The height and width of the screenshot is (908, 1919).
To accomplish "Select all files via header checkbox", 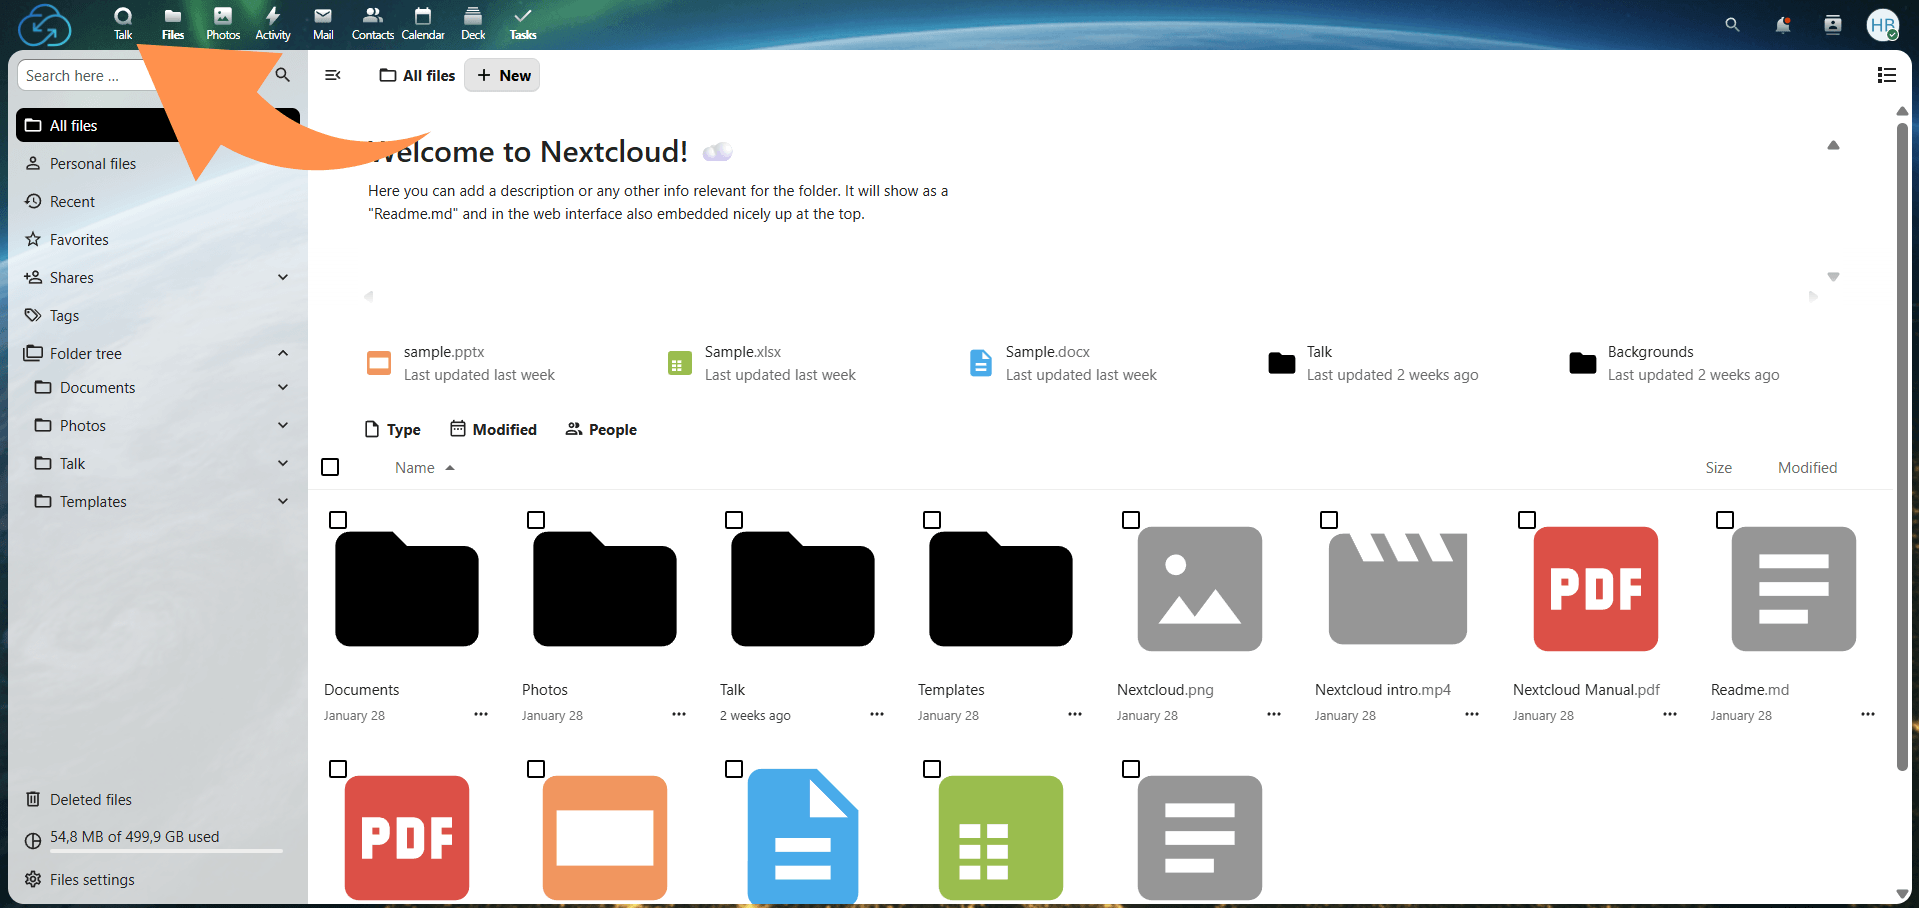I will (x=330, y=467).
